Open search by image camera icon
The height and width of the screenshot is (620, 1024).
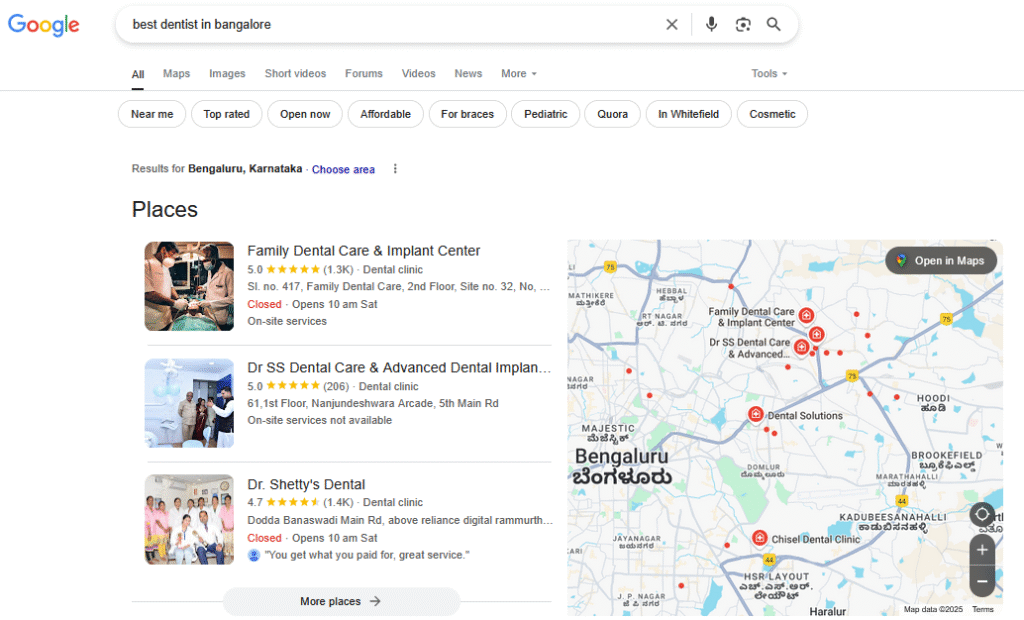point(743,25)
